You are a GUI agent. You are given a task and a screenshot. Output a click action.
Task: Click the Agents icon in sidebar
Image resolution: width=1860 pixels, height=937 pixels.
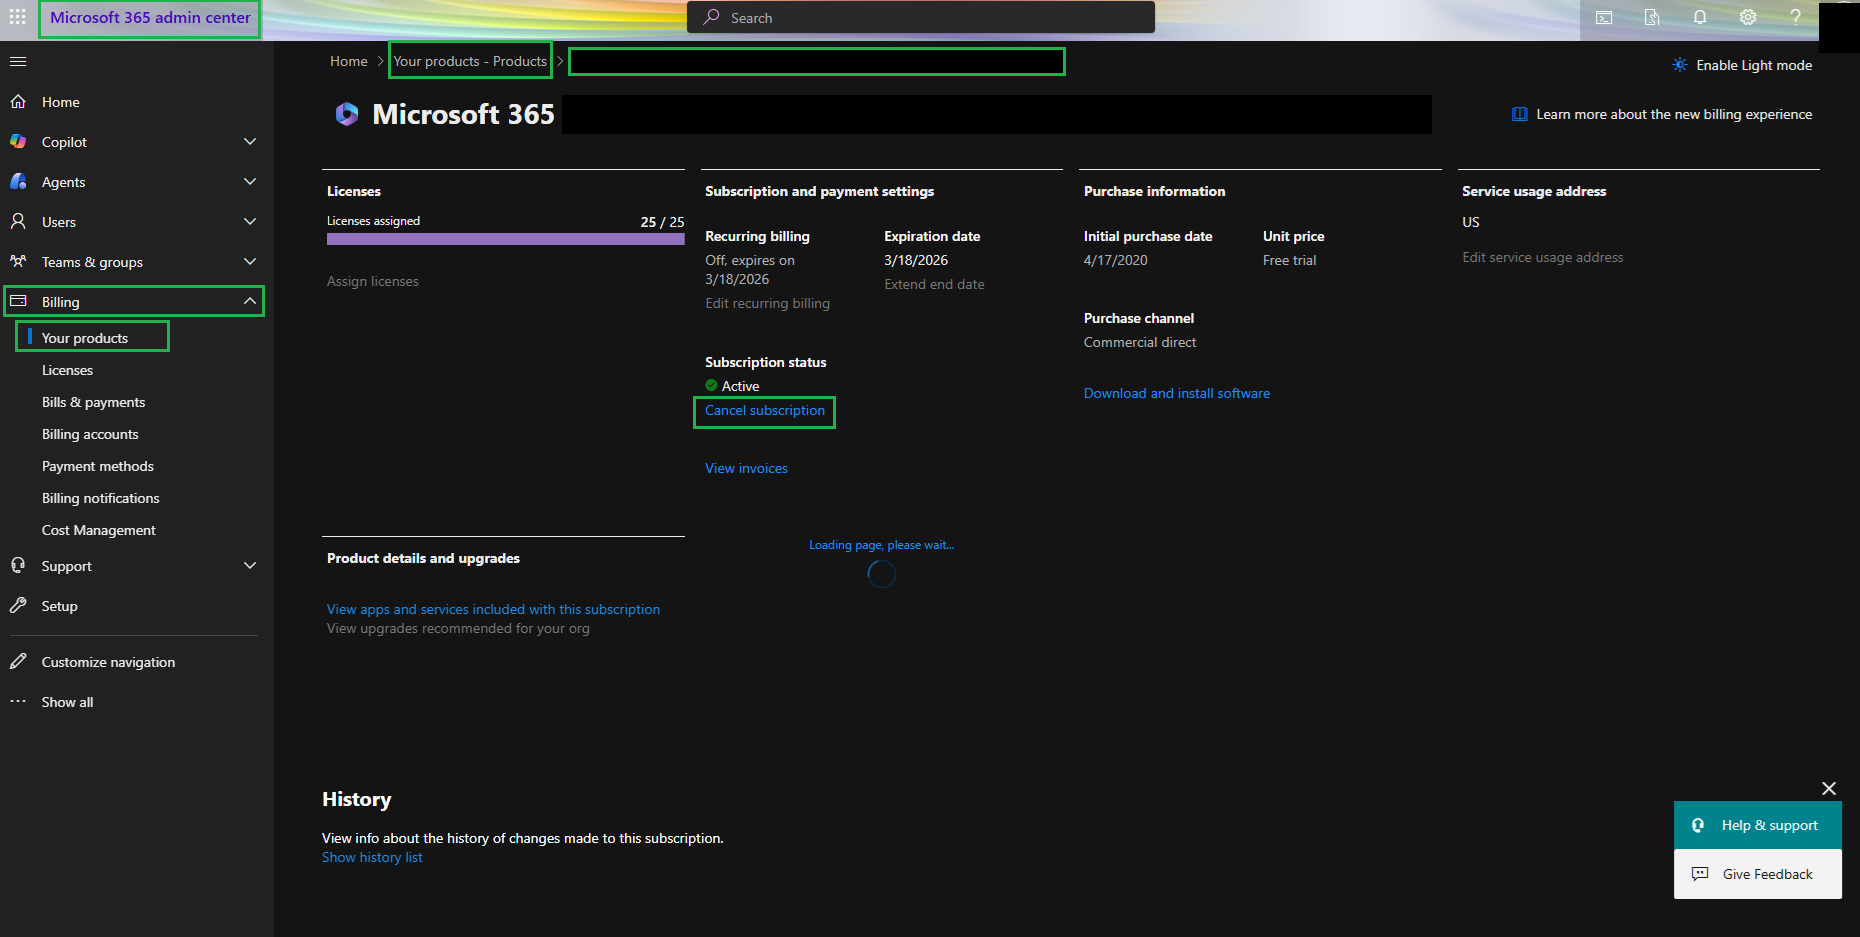(18, 181)
